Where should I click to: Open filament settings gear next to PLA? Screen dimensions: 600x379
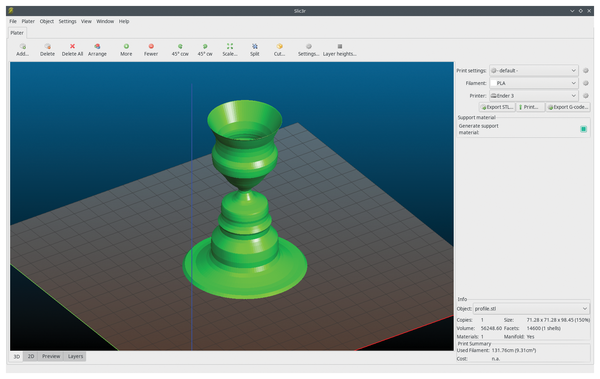coord(585,83)
